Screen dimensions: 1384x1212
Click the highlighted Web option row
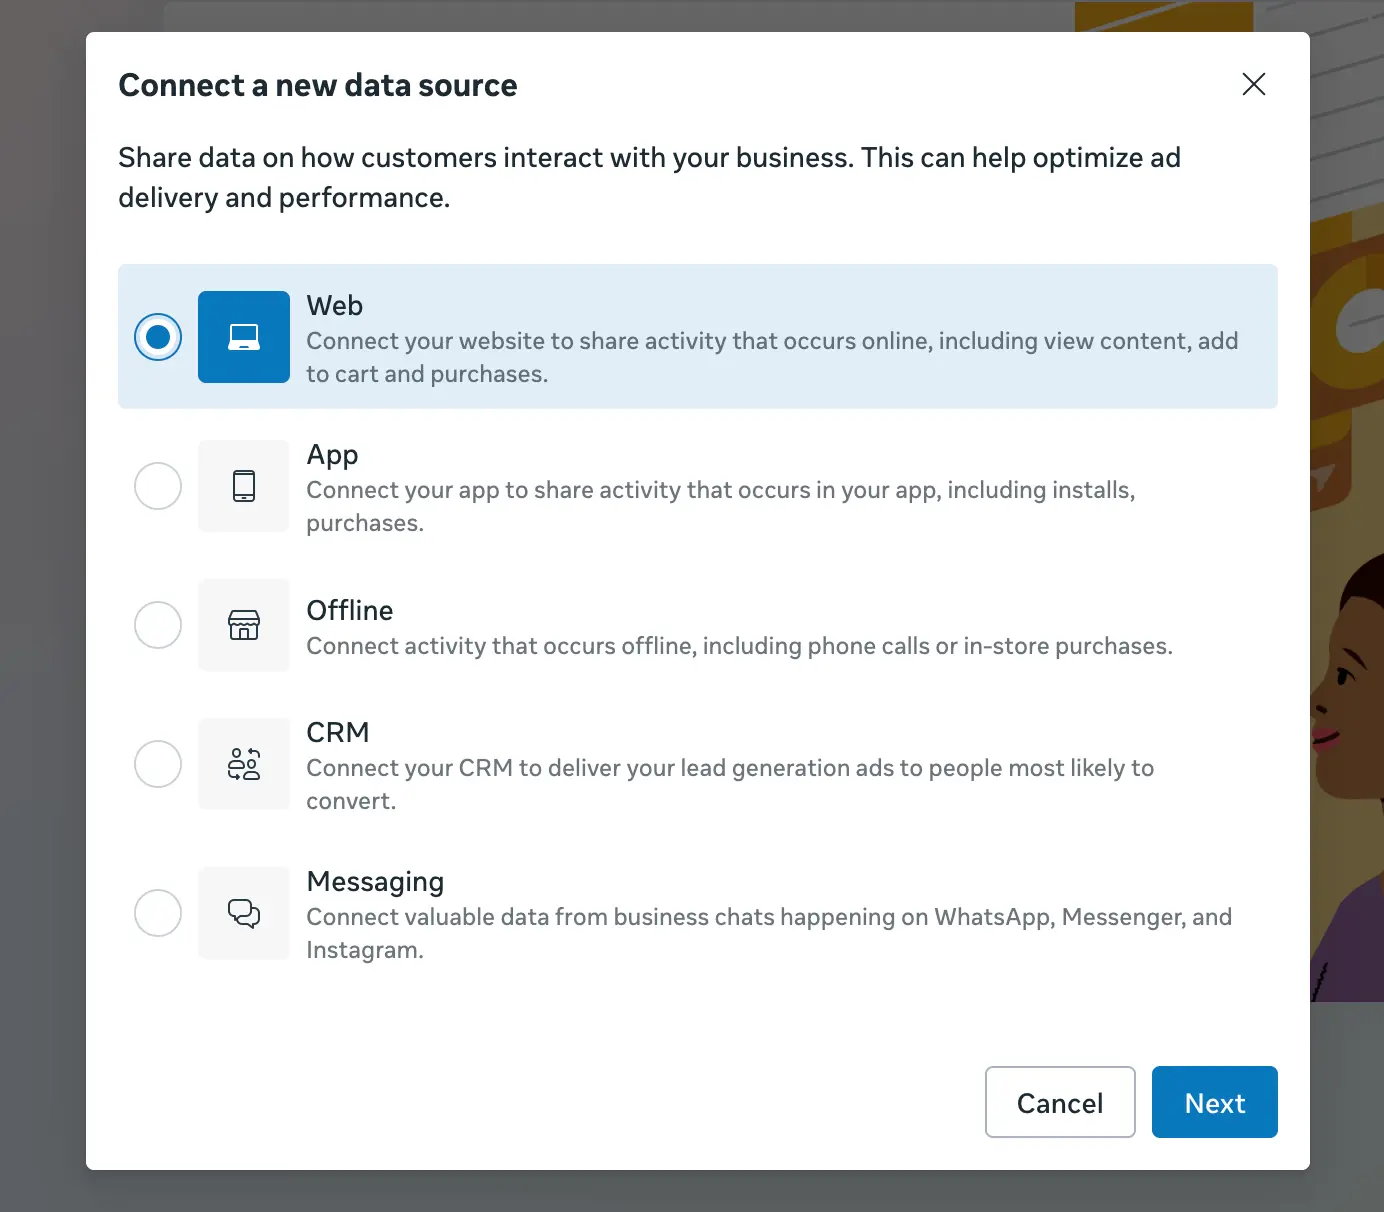tap(697, 337)
